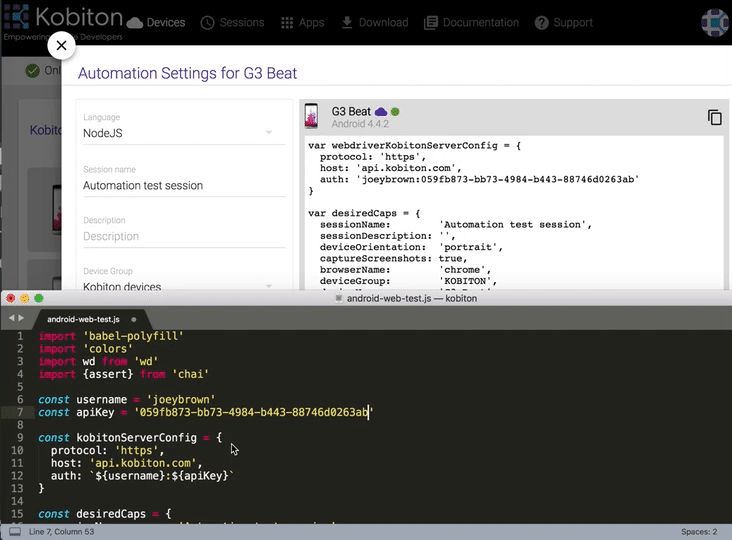Open the Language dropdown showing NodeJS
The width and height of the screenshot is (732, 540).
(184, 133)
